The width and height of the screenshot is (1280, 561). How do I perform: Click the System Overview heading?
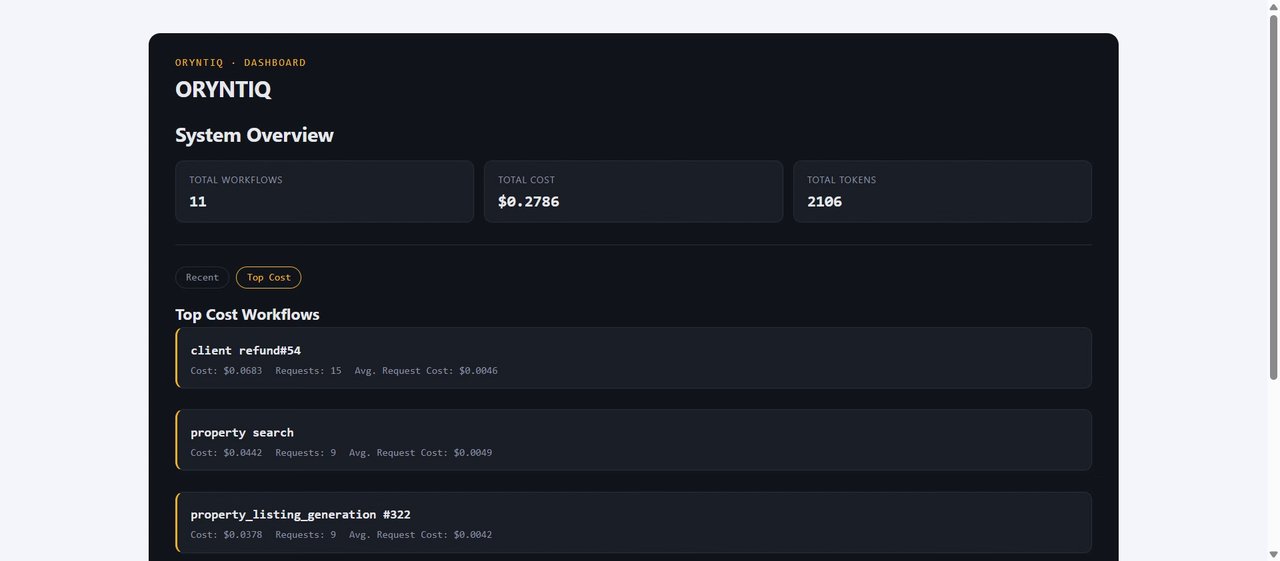coord(254,135)
